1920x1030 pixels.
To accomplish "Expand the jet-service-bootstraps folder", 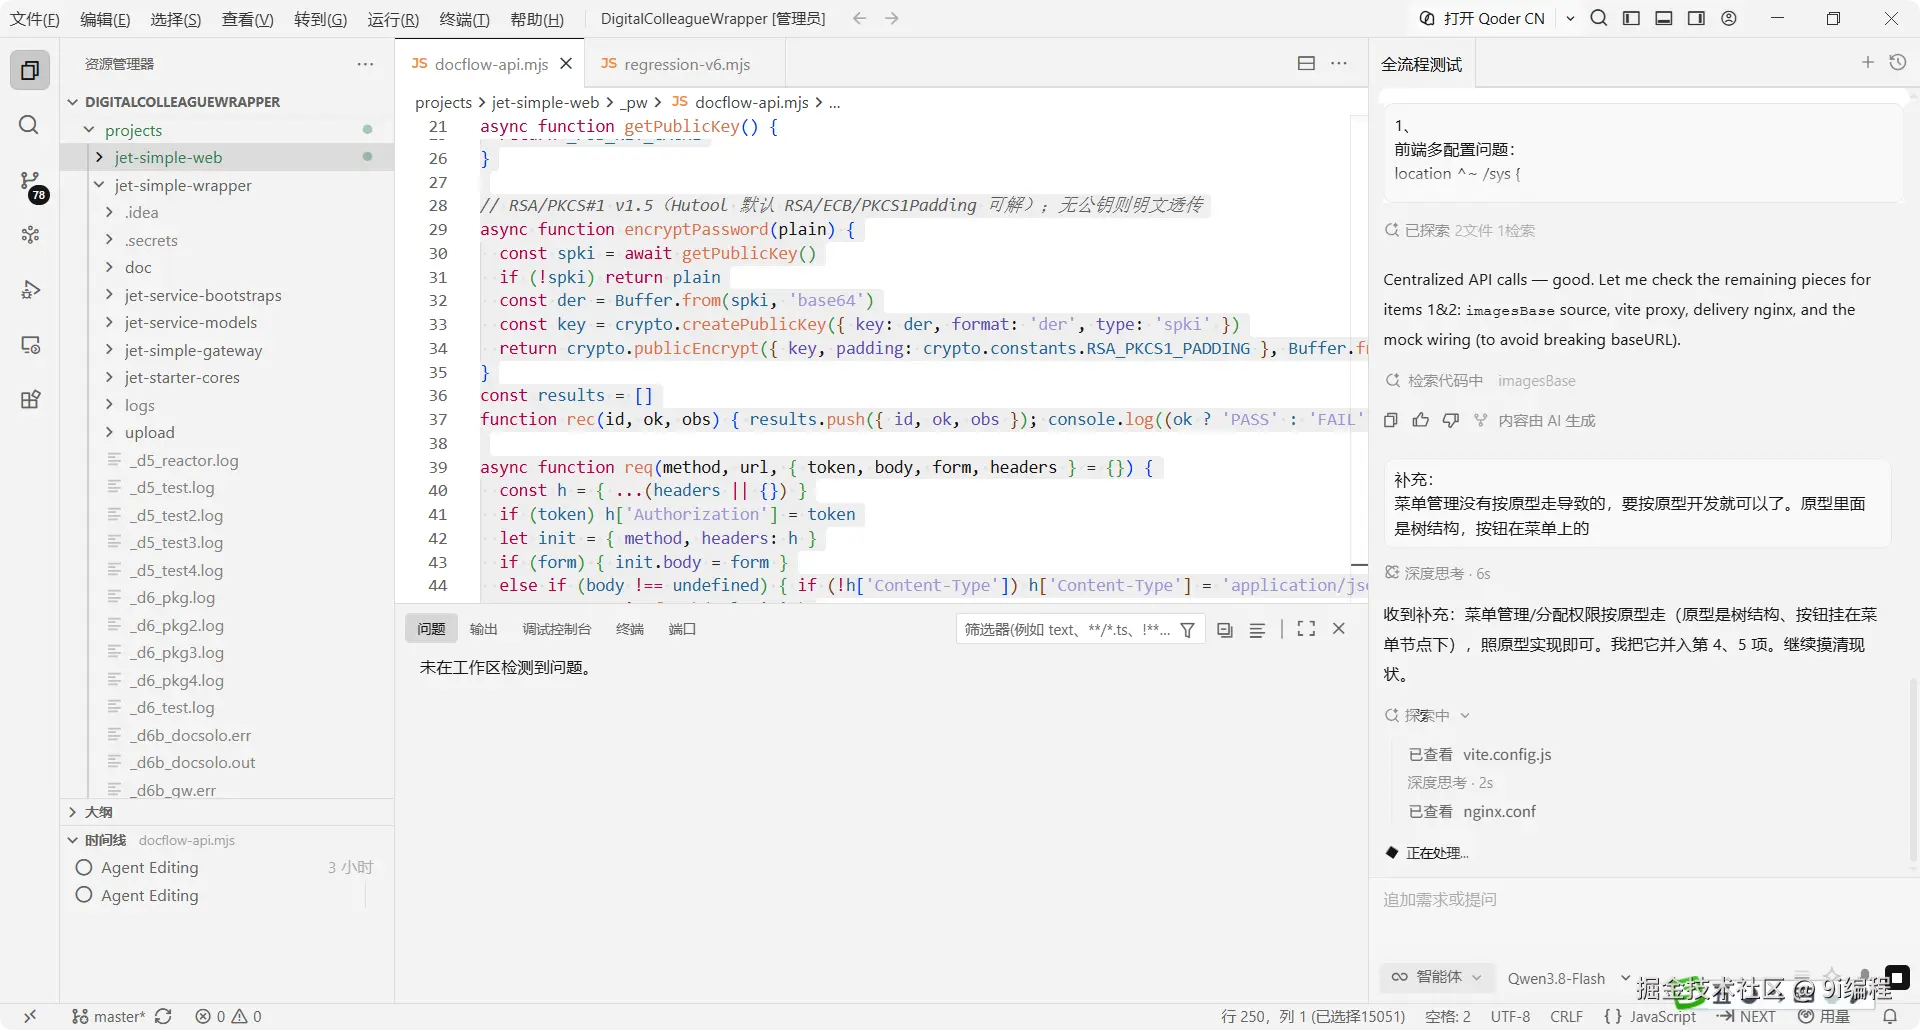I will tap(109, 295).
